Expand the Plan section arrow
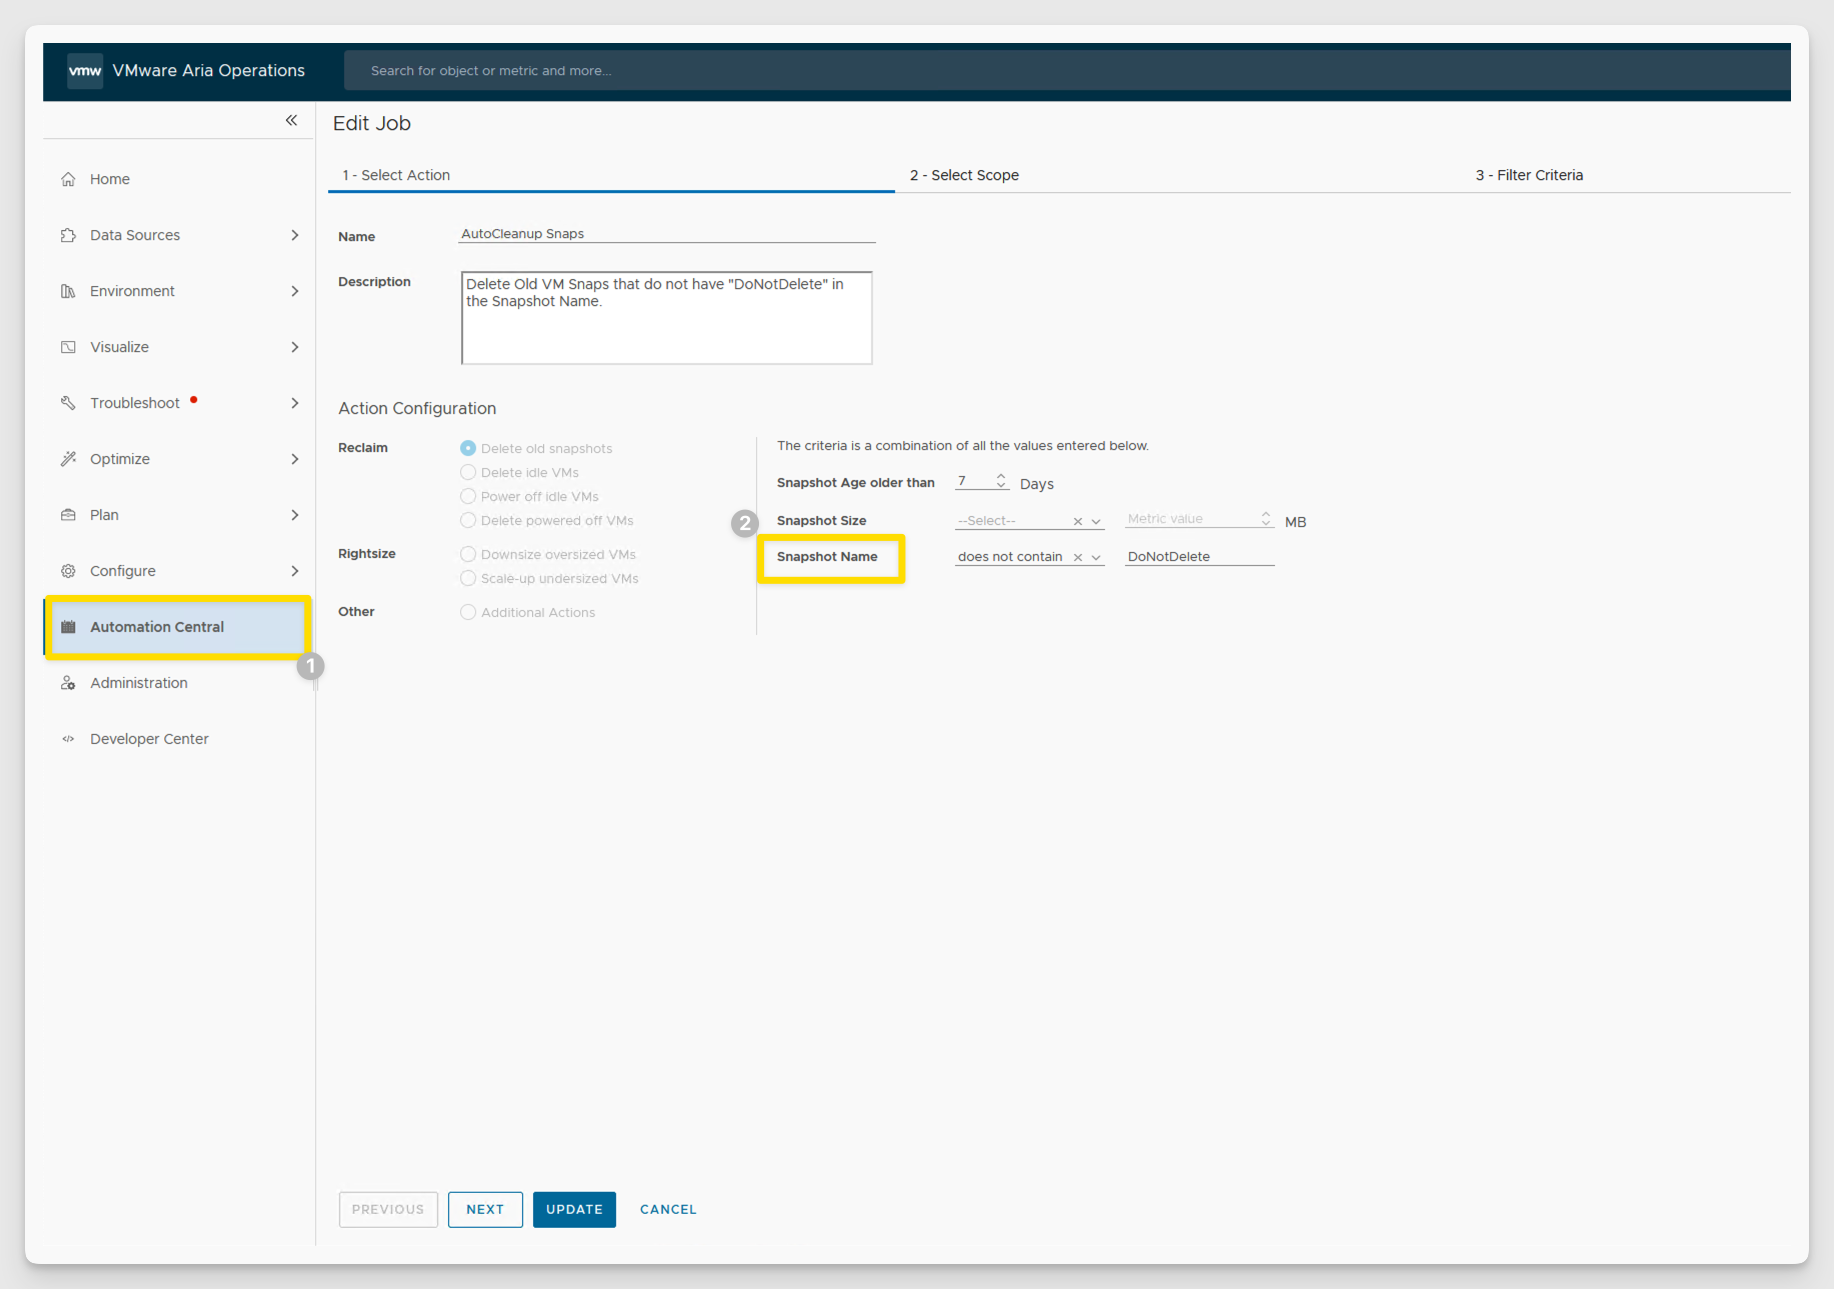The width and height of the screenshot is (1834, 1289). [x=294, y=515]
